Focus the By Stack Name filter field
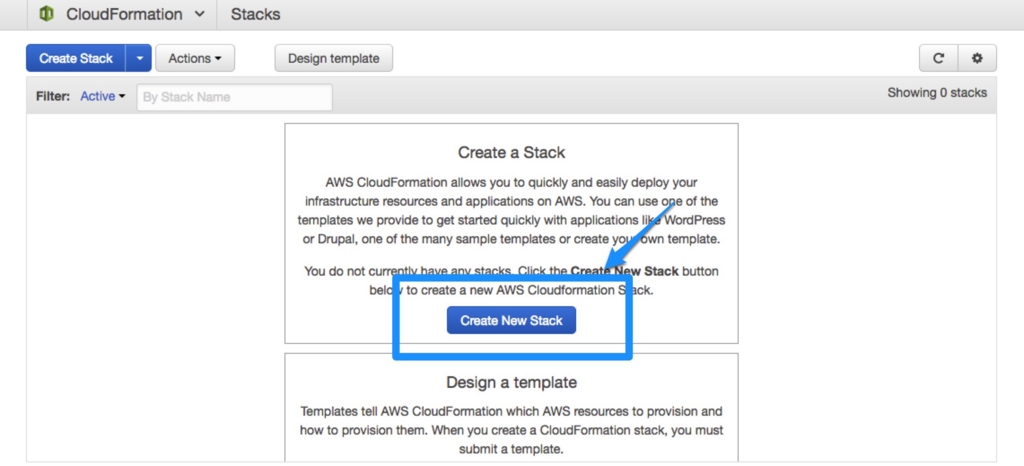The height and width of the screenshot is (466, 1024). click(234, 97)
